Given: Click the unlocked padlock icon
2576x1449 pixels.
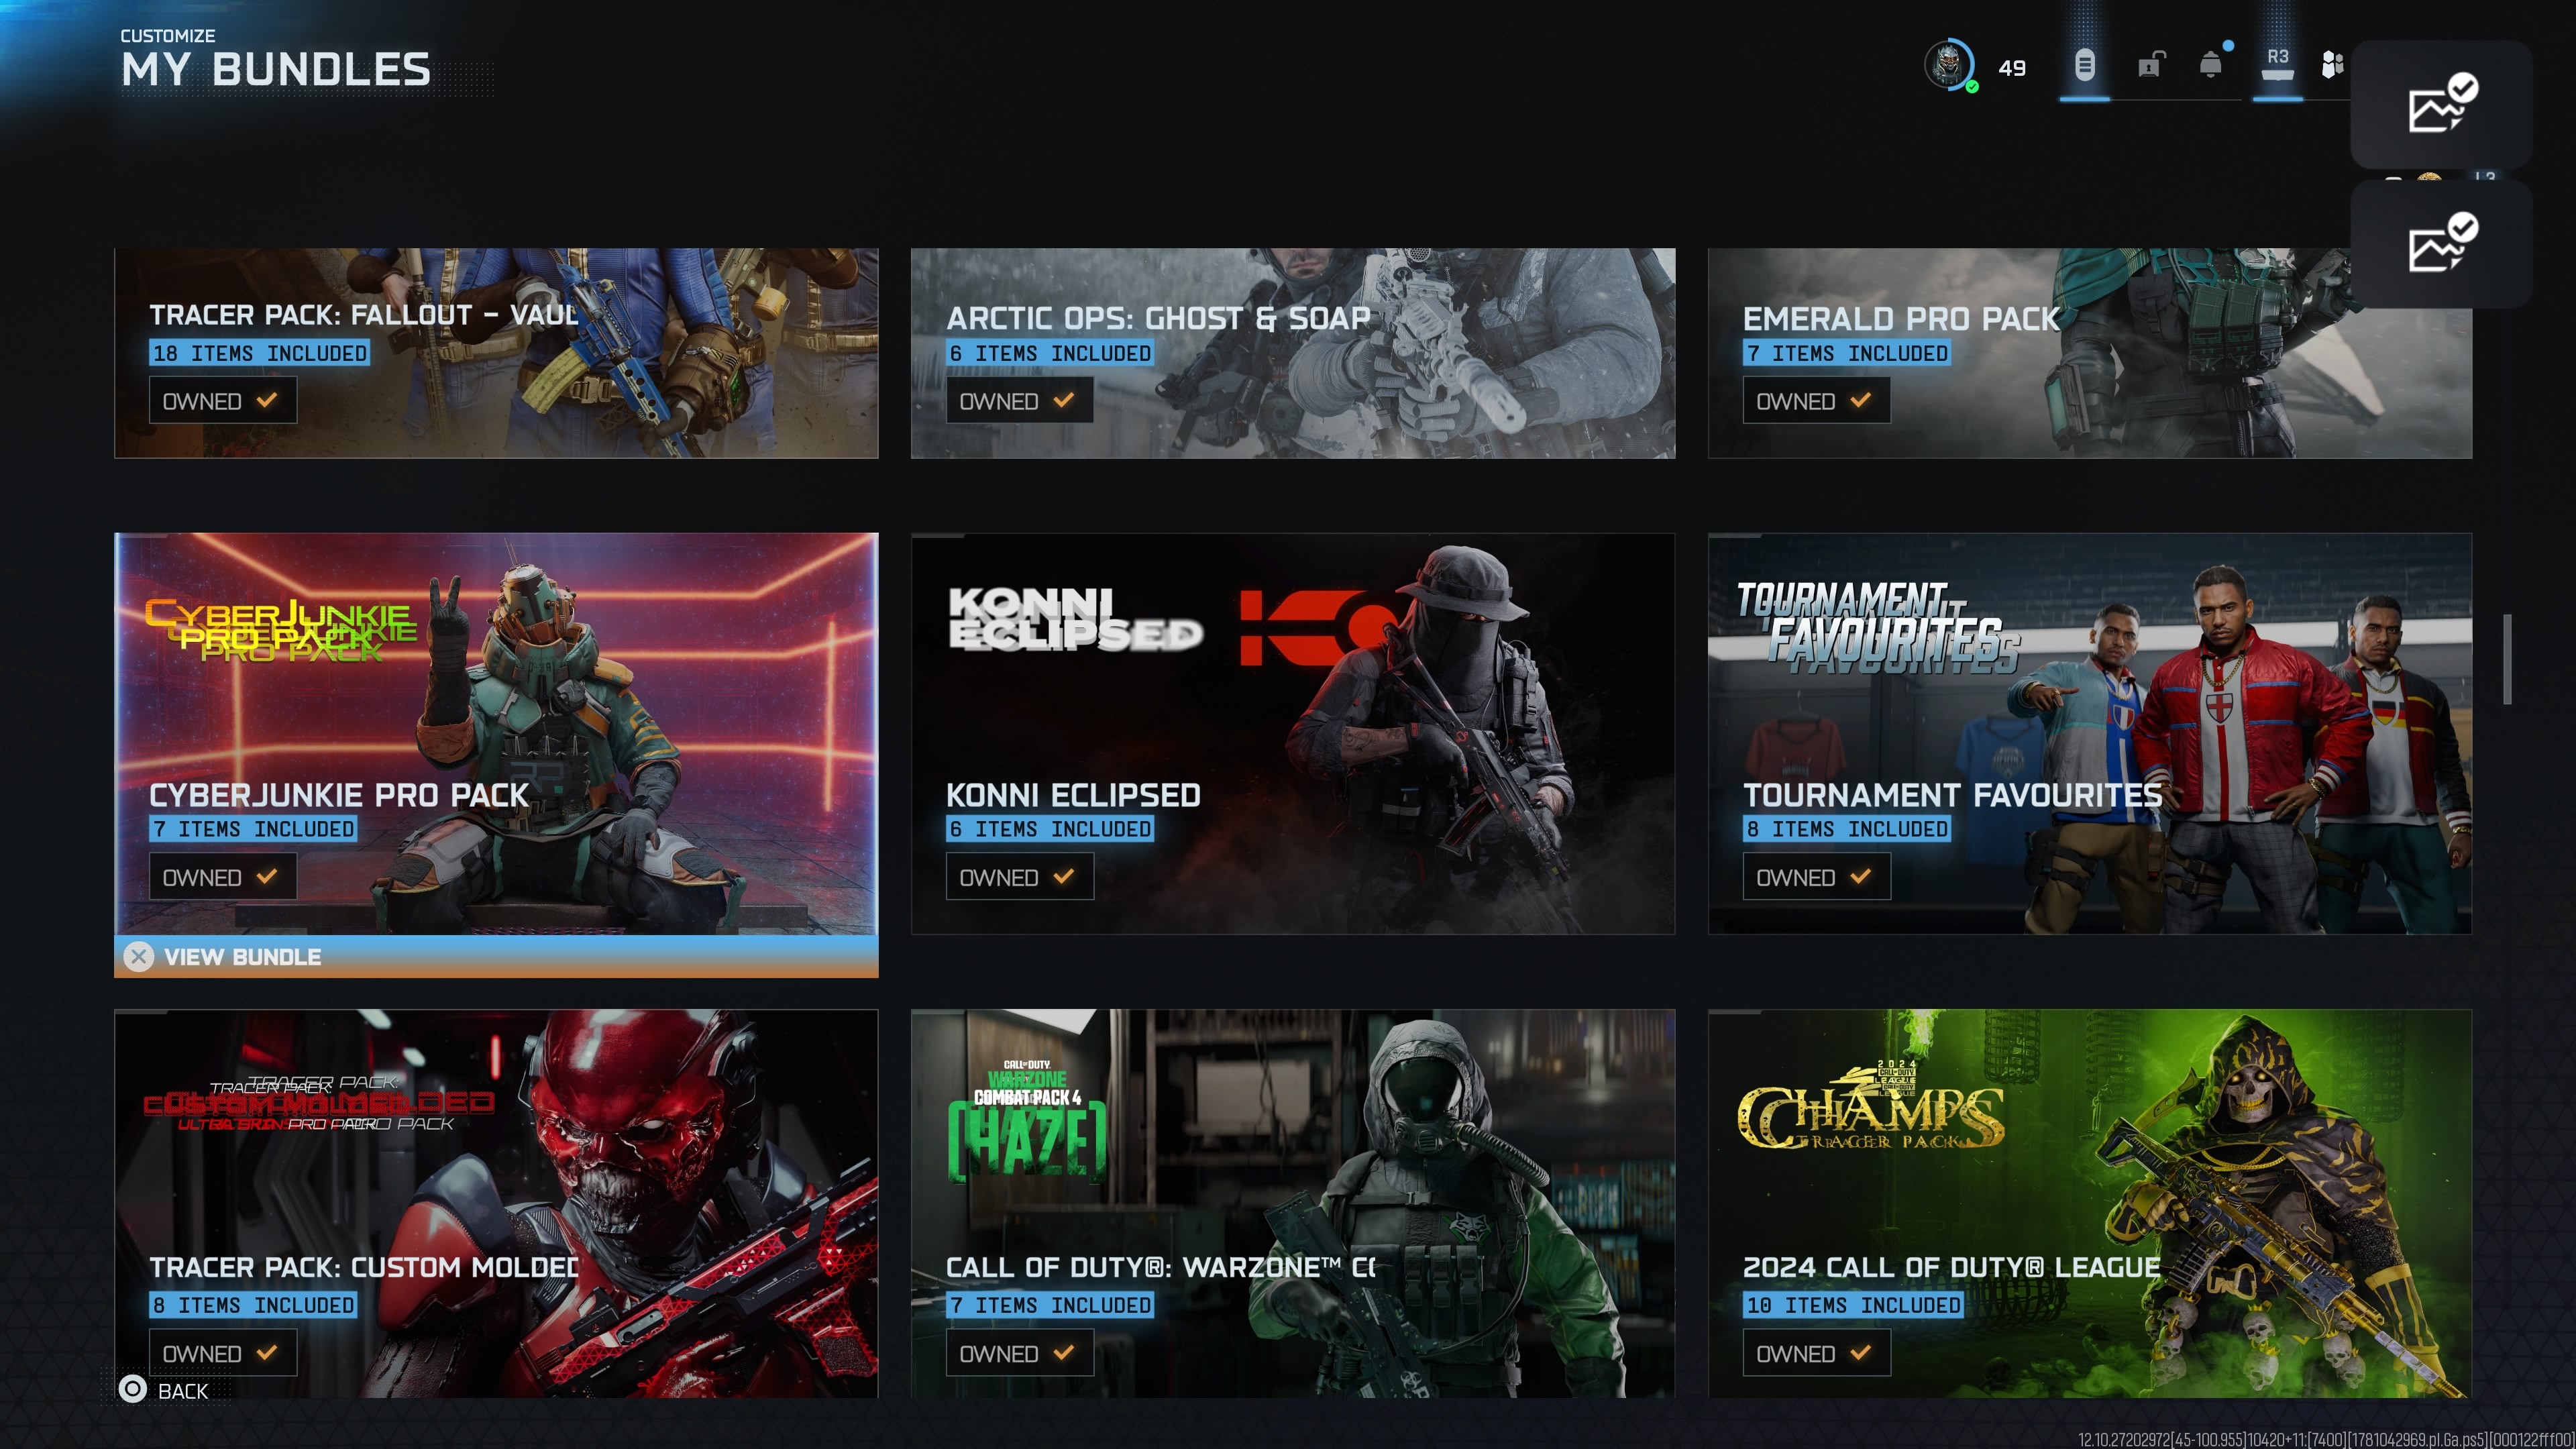Looking at the screenshot, I should [2150, 66].
